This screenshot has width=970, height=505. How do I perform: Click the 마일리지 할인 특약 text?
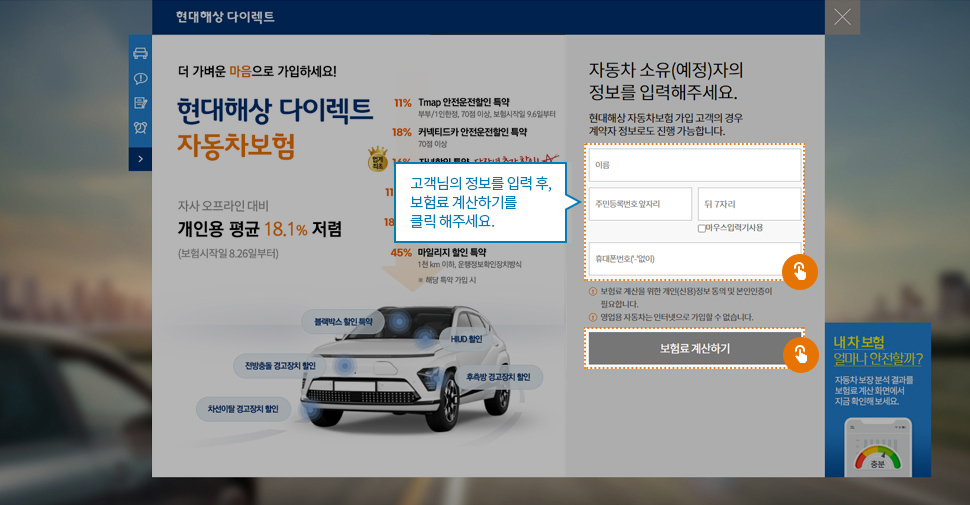452,252
